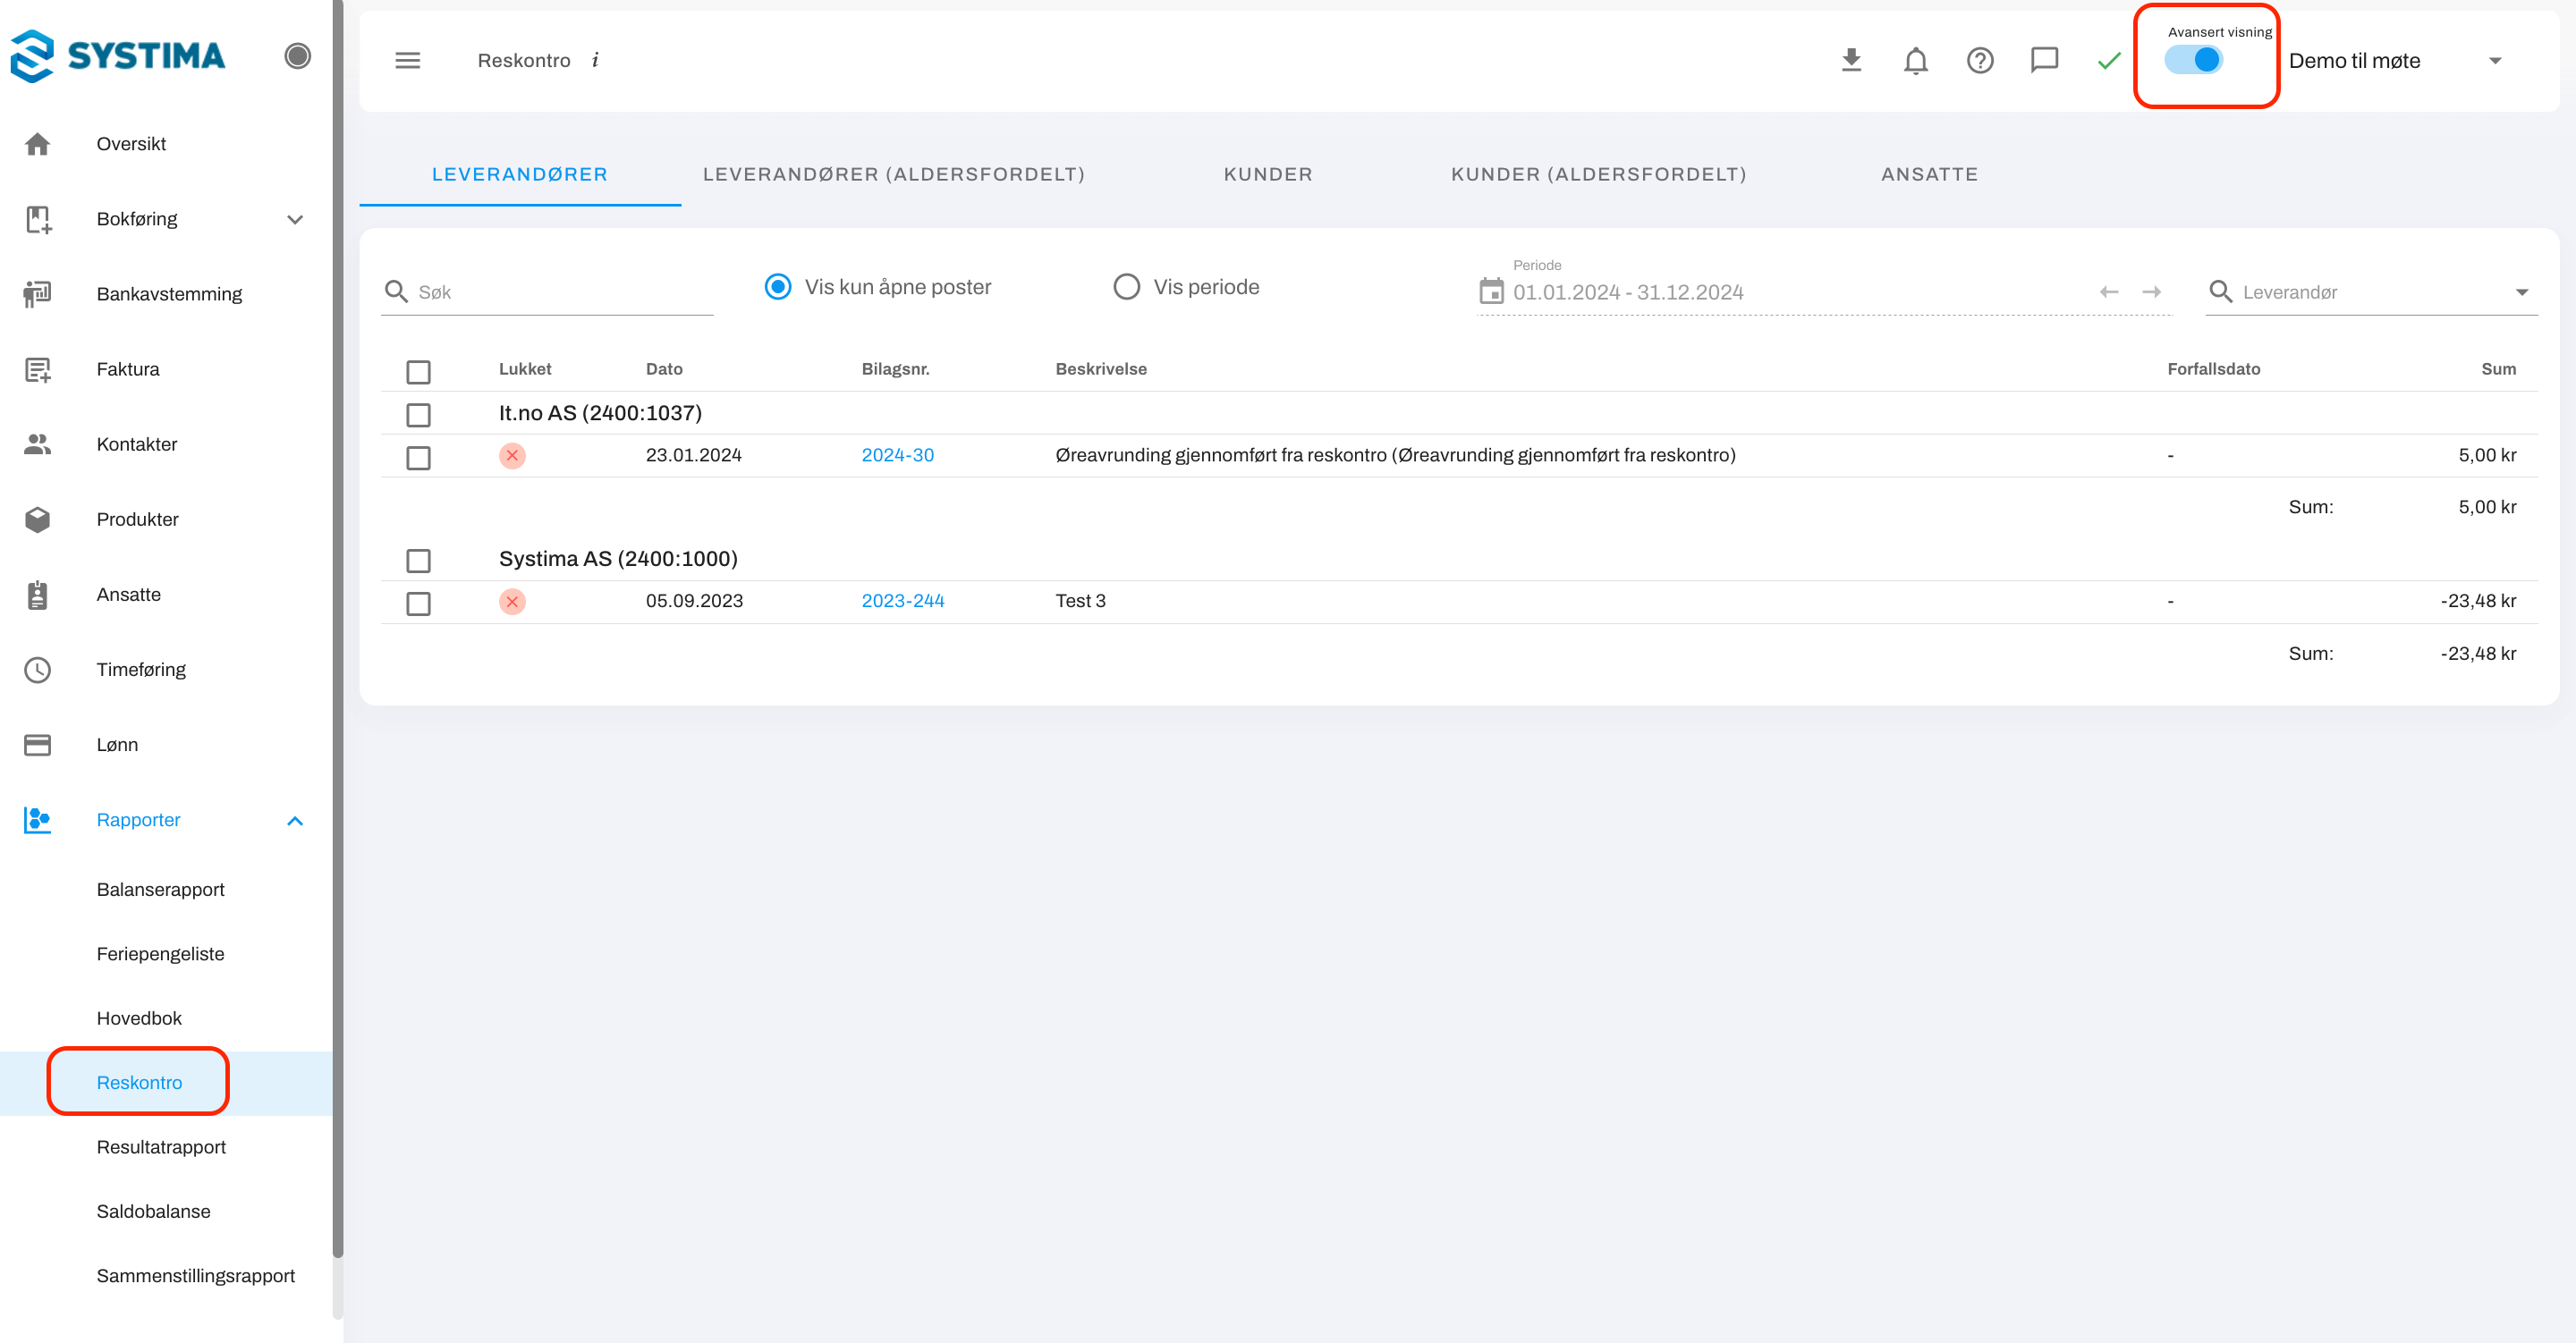Toggle the Avansert visning switch

tap(2194, 60)
